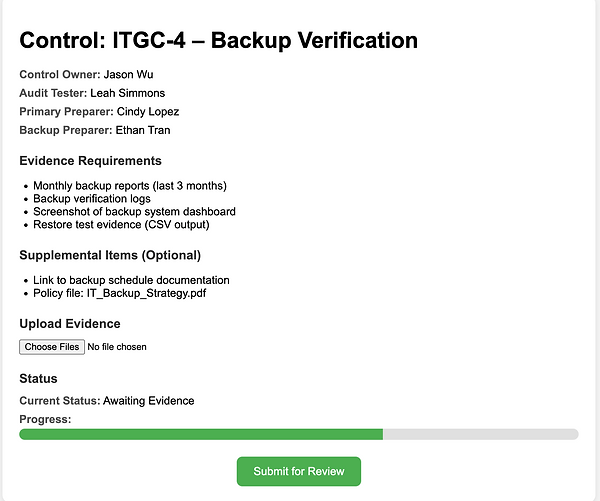600x501 pixels.
Task: Click the Progress label
Action: [x=45, y=419]
